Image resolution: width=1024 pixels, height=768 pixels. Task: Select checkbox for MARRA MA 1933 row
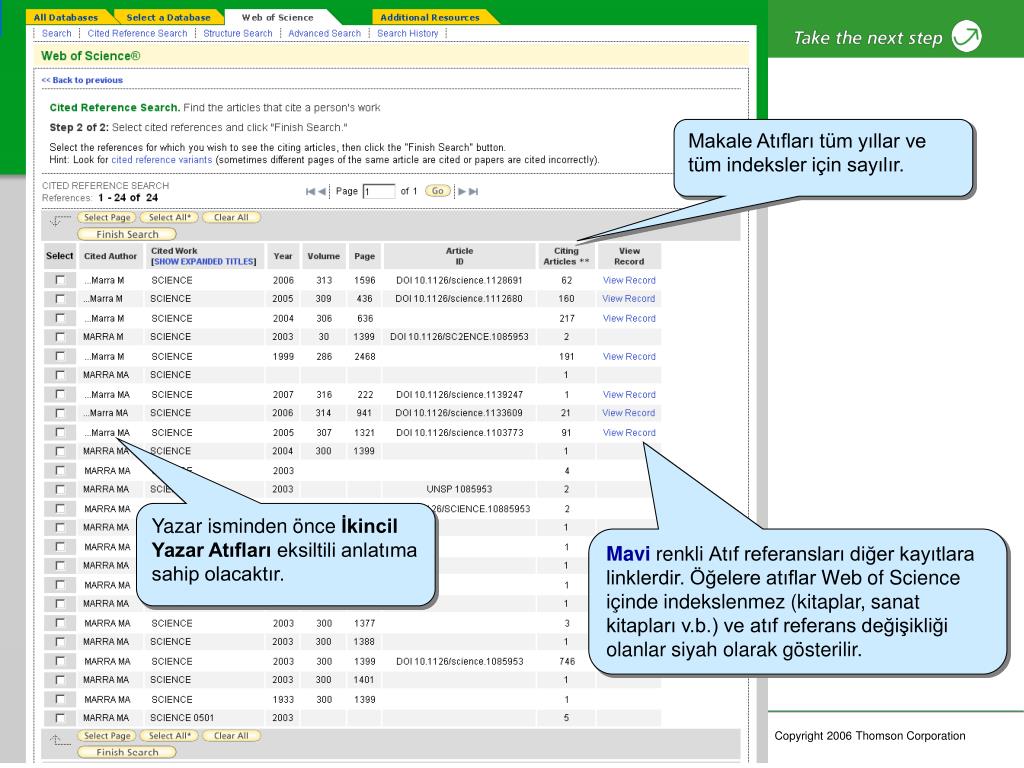(60, 699)
